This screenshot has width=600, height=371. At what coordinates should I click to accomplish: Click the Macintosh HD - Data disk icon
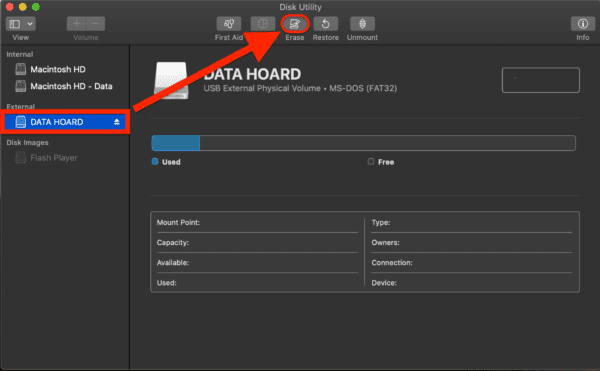pyautogui.click(x=21, y=86)
